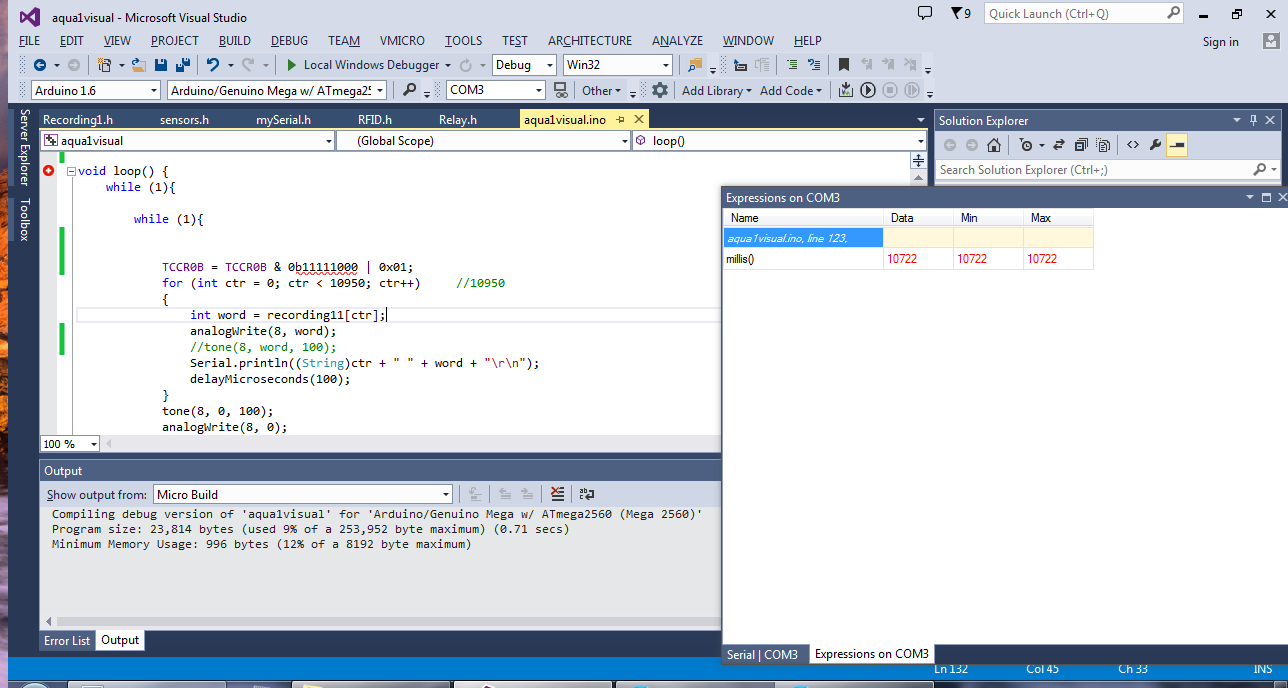Toggle Preview Selected Items in Solution Explorer
Screen dimensions: 1288x688
[1176, 145]
